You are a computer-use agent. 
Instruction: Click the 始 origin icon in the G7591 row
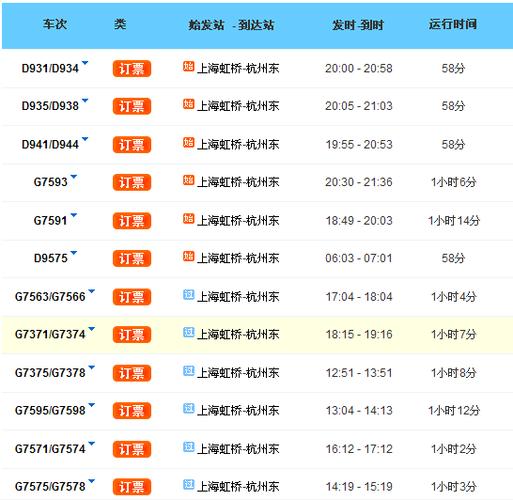(x=188, y=218)
